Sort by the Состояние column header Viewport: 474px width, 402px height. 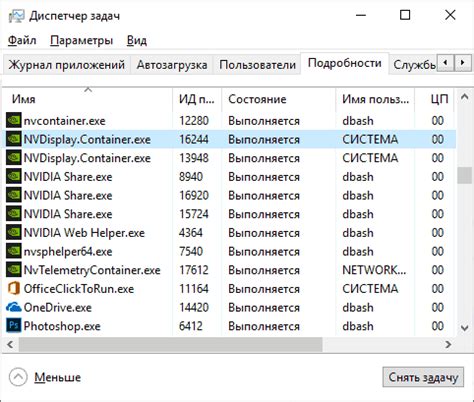pos(278,99)
